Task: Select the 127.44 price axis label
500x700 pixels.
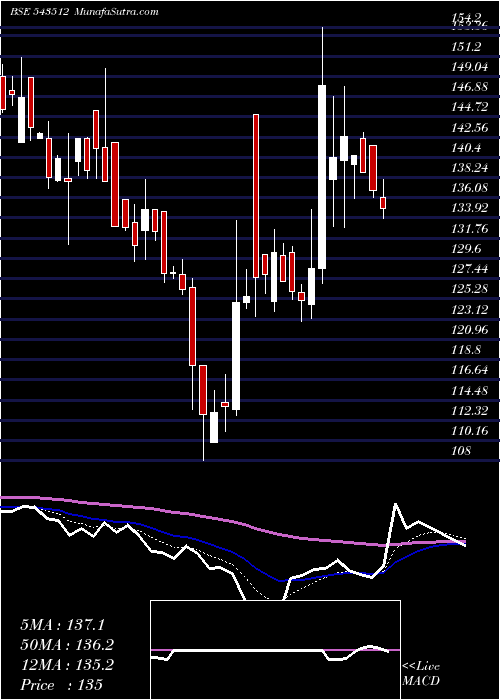Action: [x=470, y=269]
